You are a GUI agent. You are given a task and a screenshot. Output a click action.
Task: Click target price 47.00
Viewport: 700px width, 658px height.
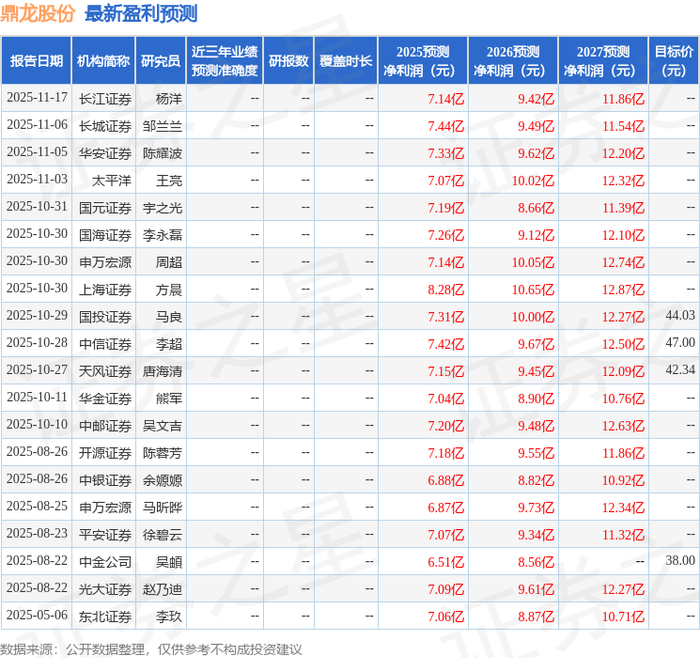point(680,342)
